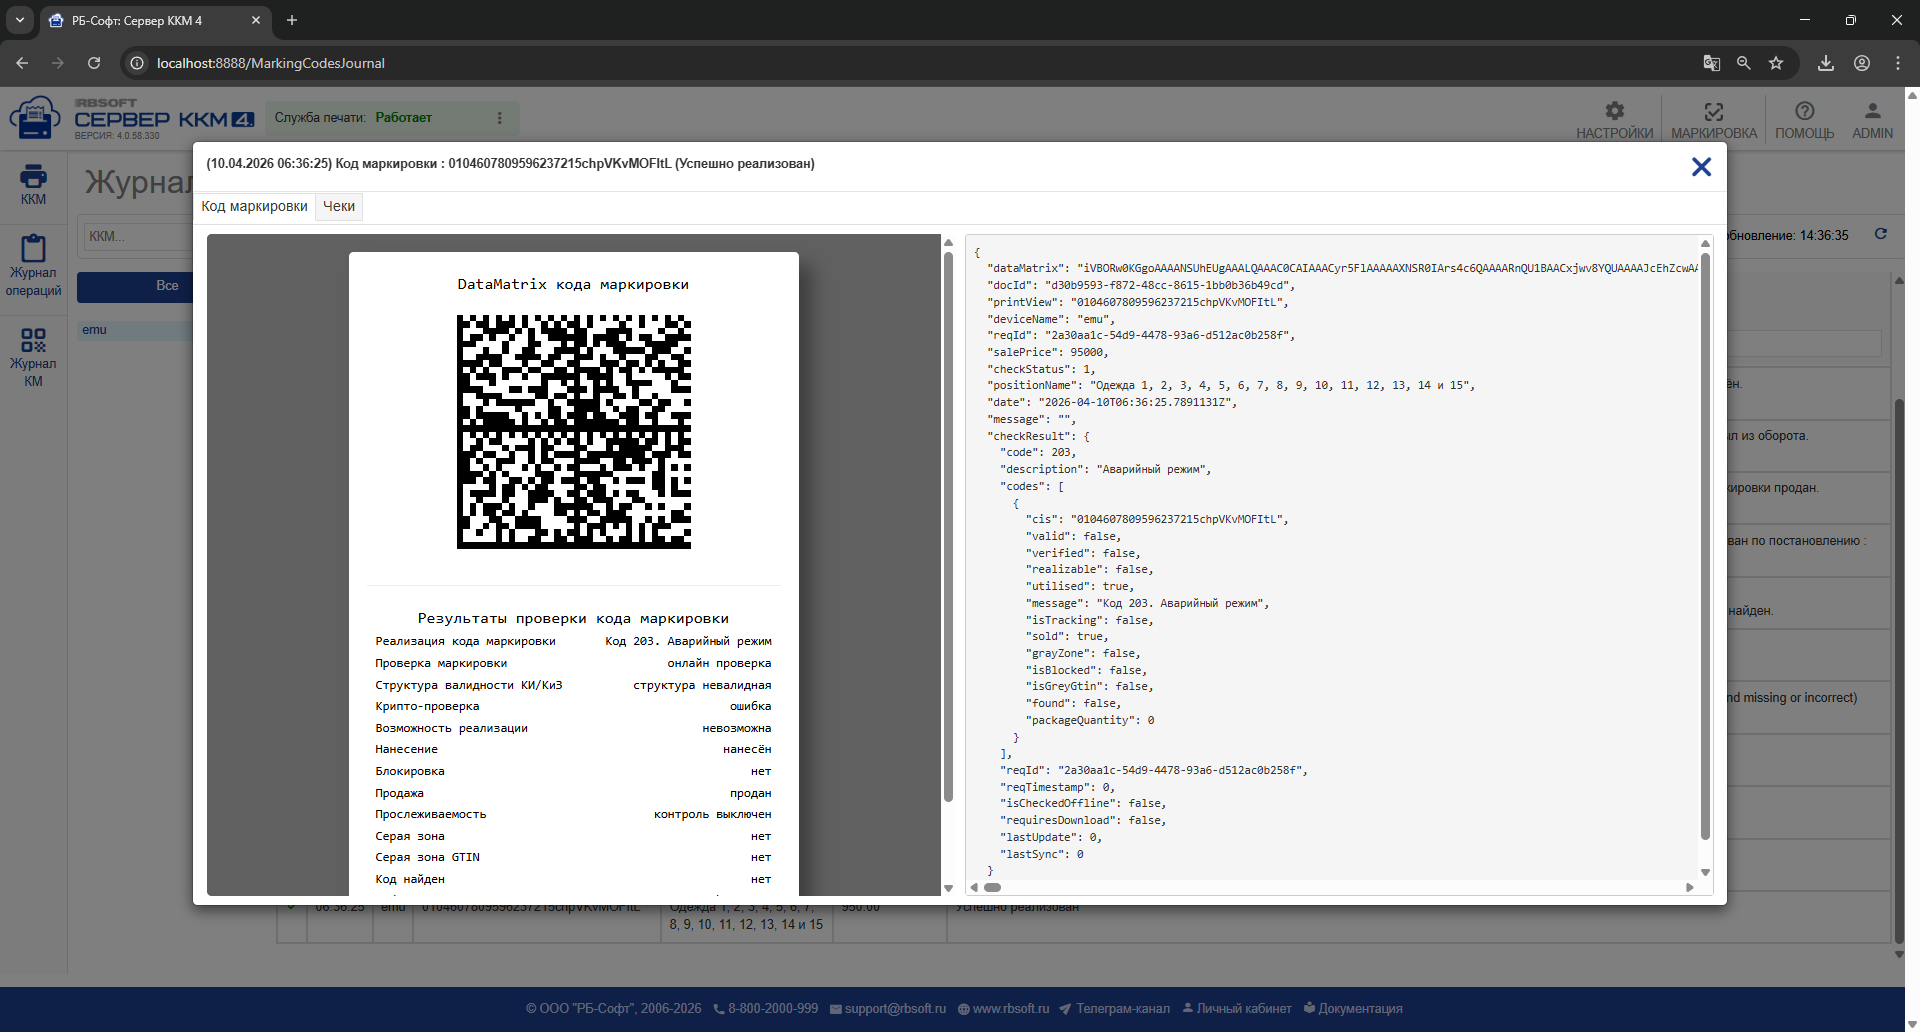
Task: Click scroll-down arrow of DataMatrix preview
Action: tap(948, 888)
